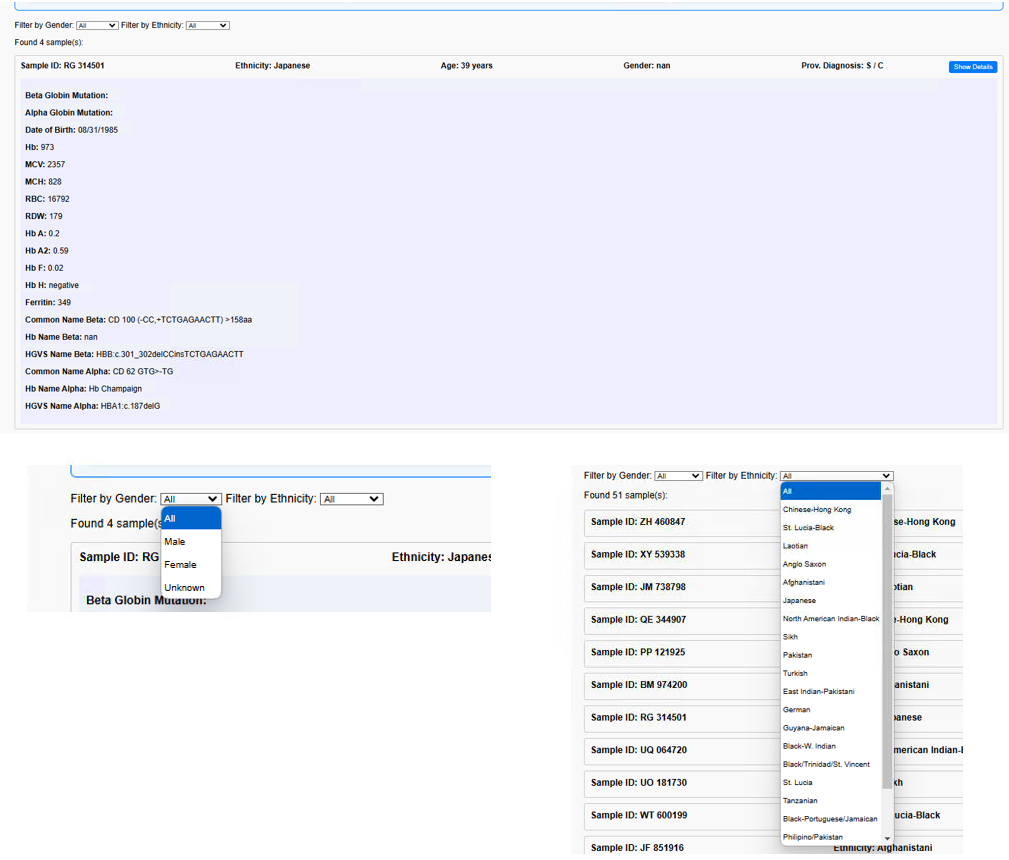
Task: Pick St. Lucia-Black from ethnicity list
Action: pyautogui.click(x=830, y=528)
